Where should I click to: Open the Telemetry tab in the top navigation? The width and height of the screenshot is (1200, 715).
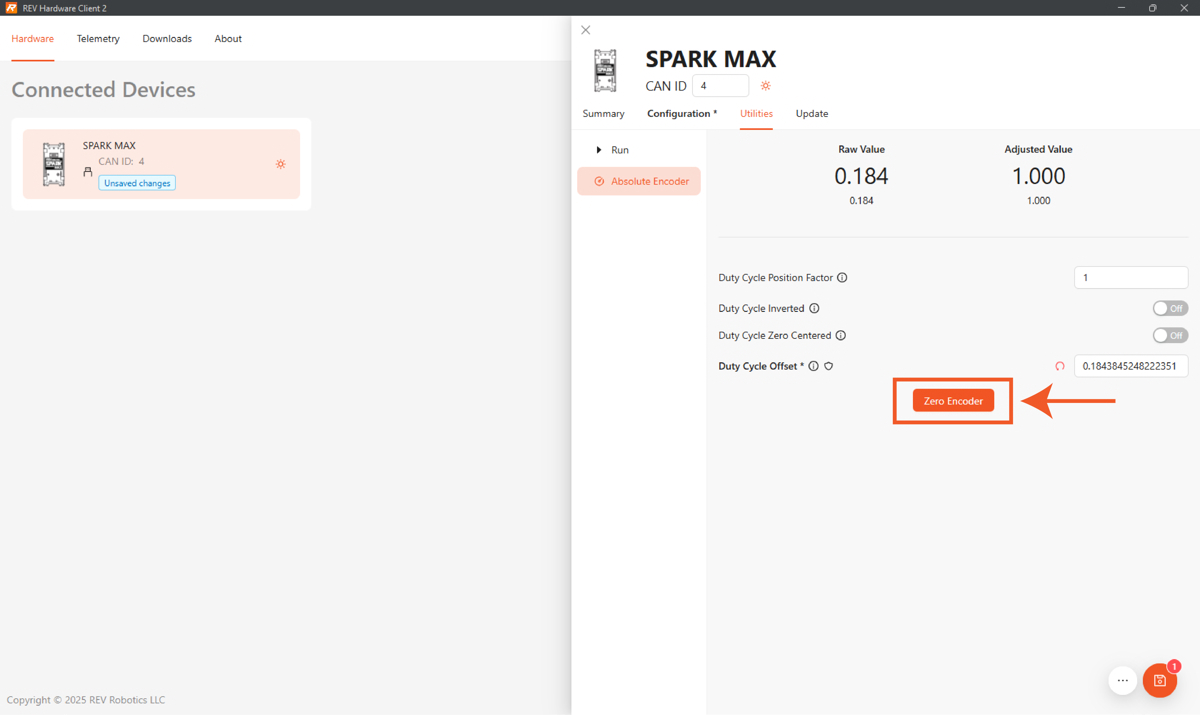[x=98, y=39]
